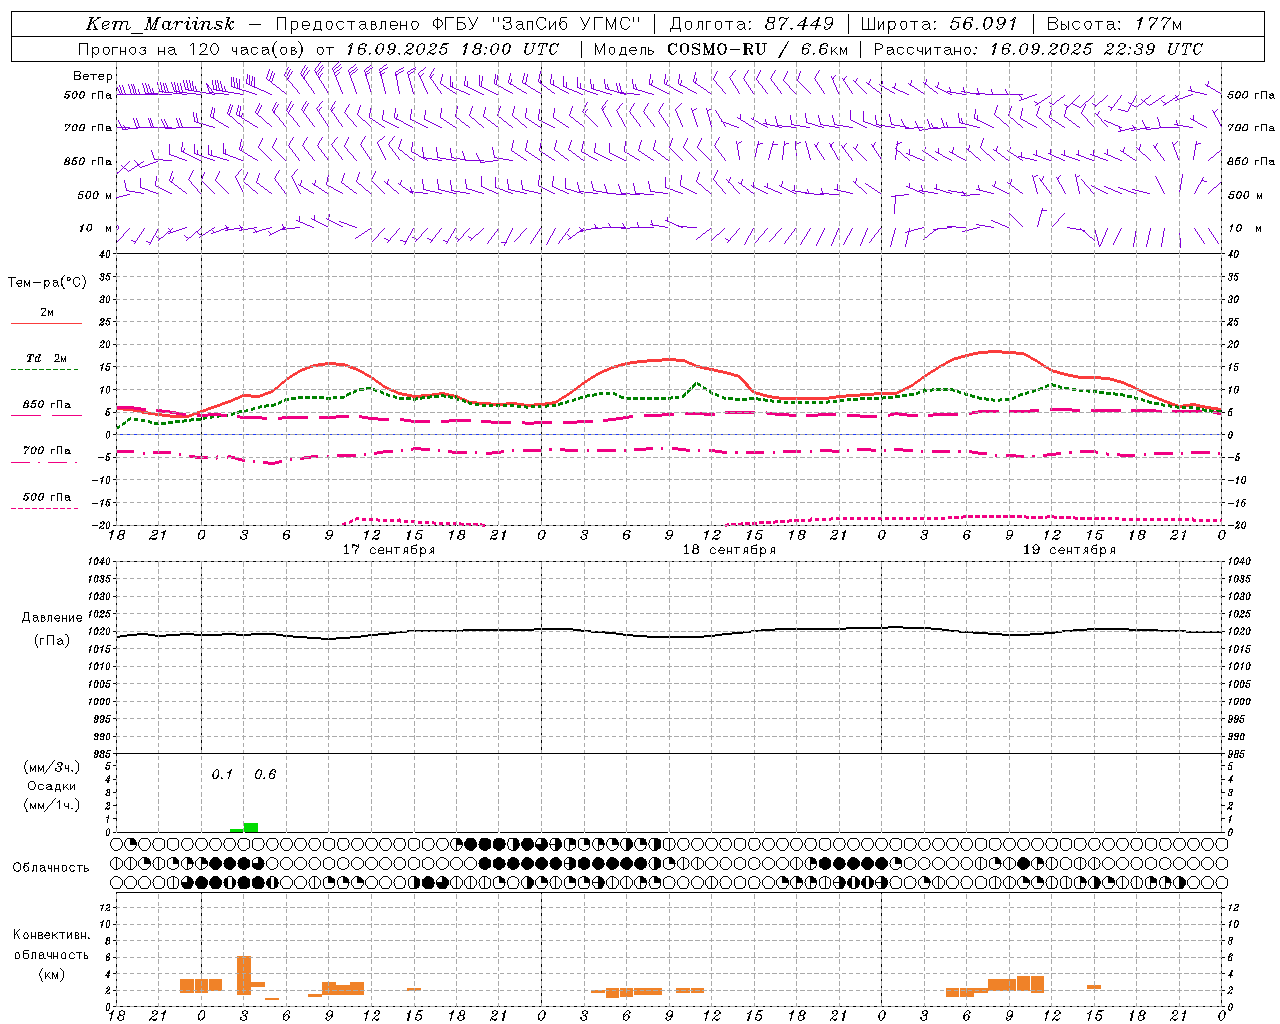
Task: Click the 'Широта: 56.091' latitude value
Action: (x=939, y=24)
